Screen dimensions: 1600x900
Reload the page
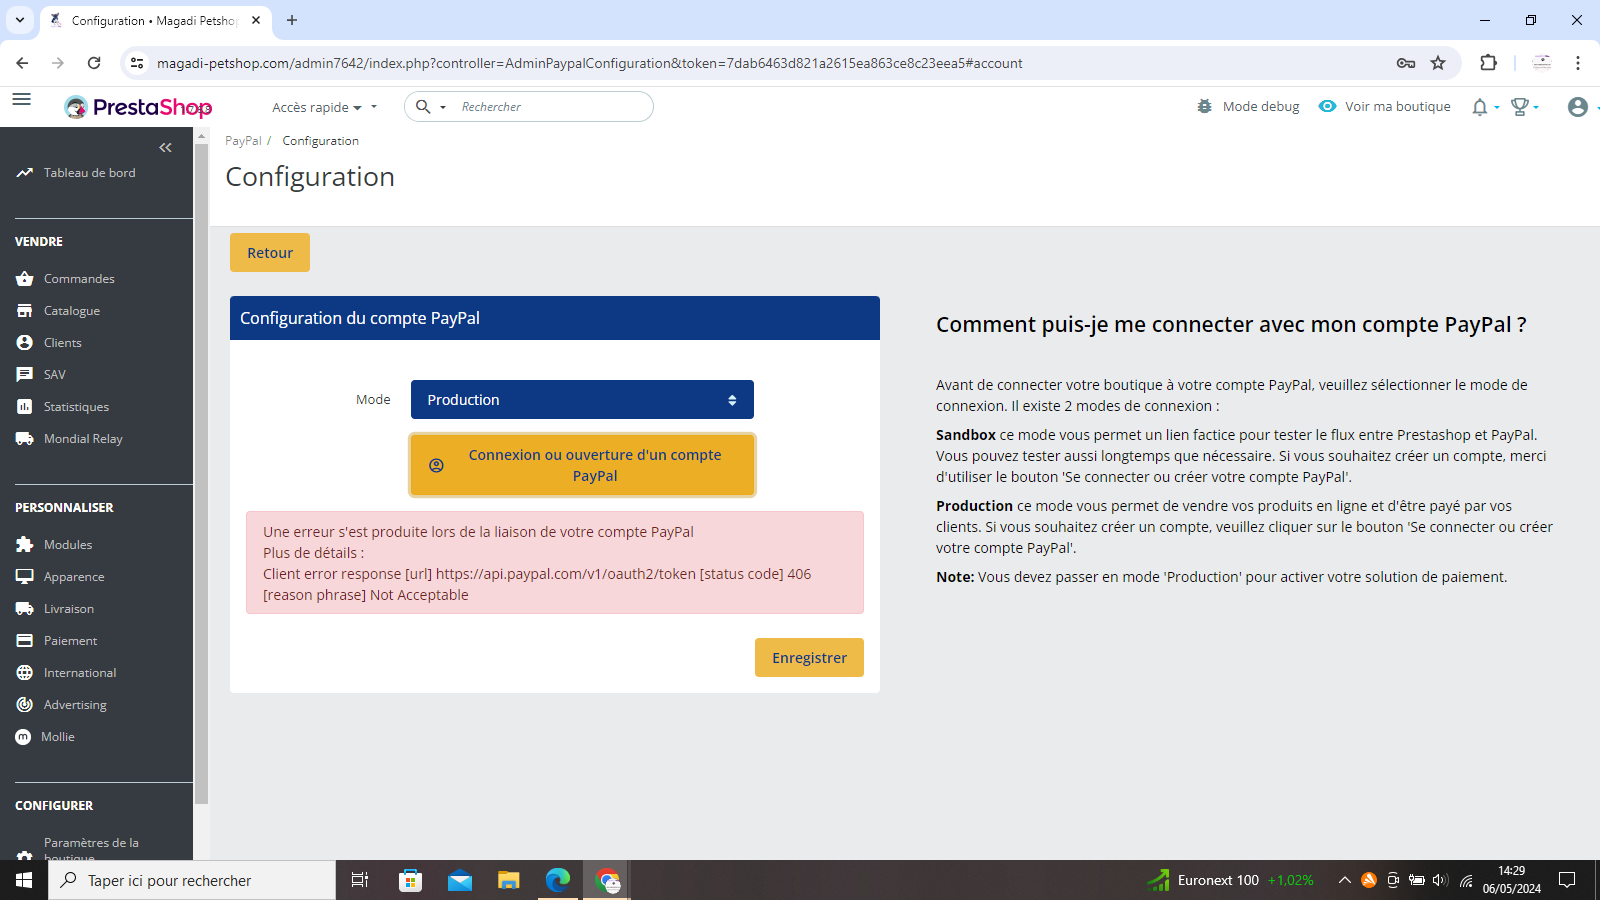tap(94, 63)
